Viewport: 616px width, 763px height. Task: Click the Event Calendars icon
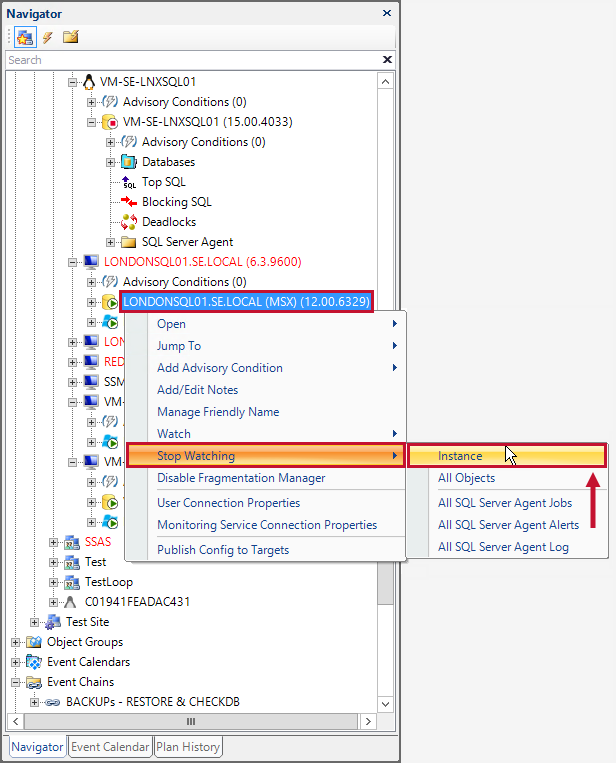(34, 662)
